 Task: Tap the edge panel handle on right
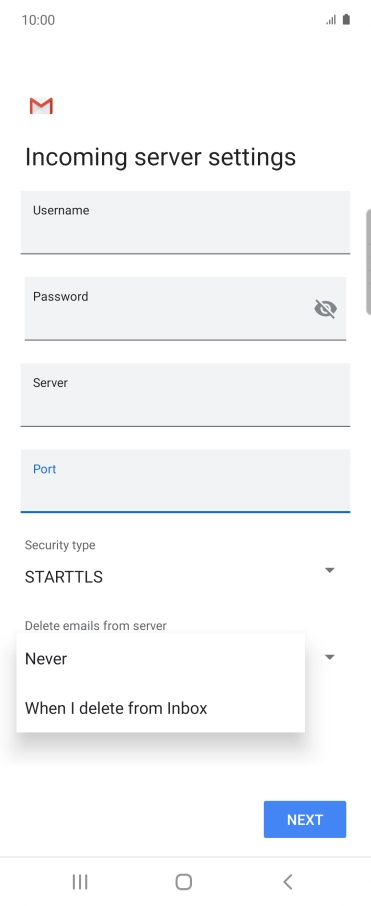[368, 262]
